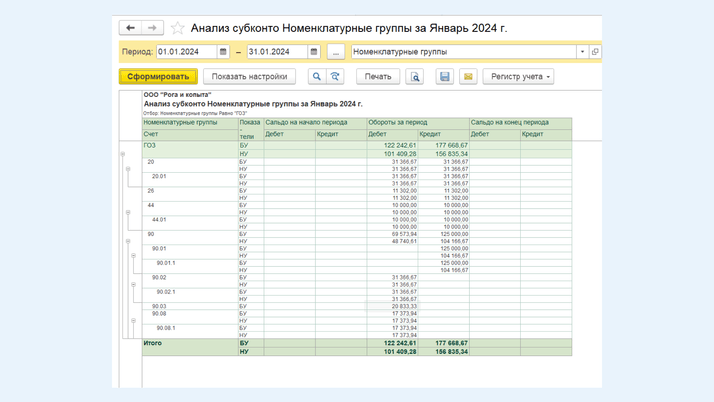Open calendar picker for end date 31.01.2024

tap(314, 52)
